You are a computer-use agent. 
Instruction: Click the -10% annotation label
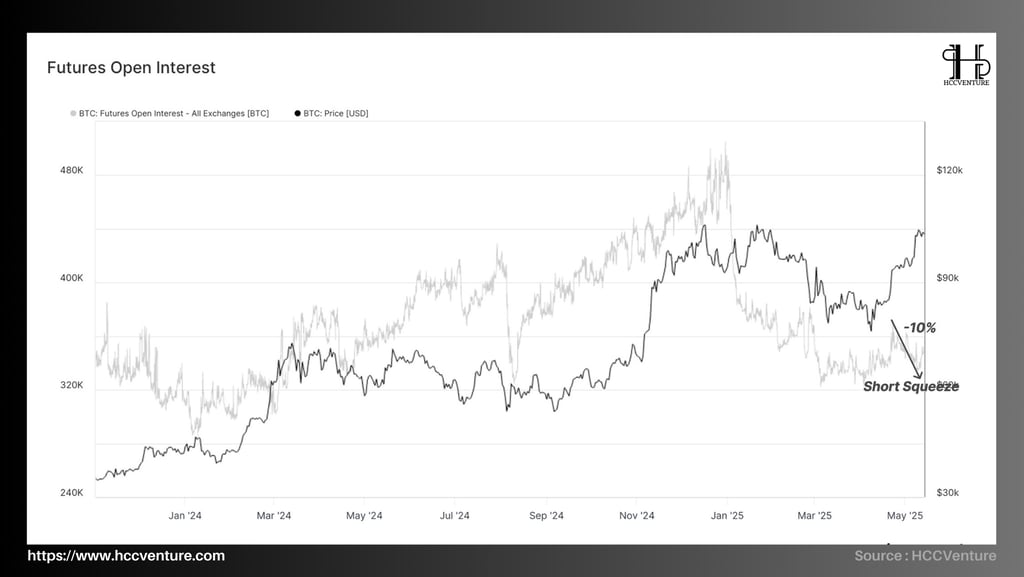click(x=920, y=328)
